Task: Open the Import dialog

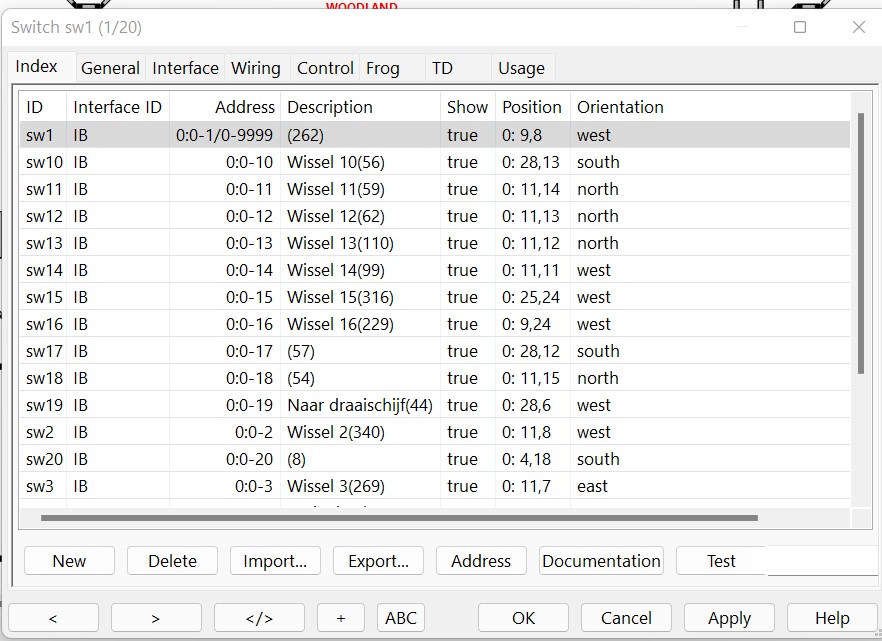Action: pyautogui.click(x=275, y=561)
